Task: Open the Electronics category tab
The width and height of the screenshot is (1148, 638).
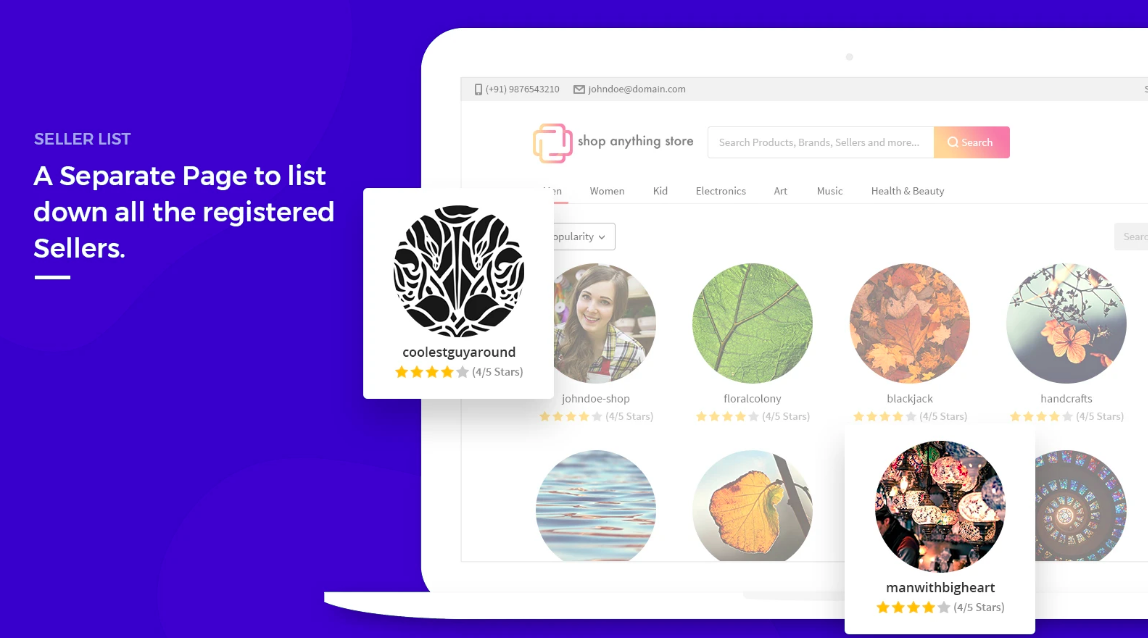Action: pos(720,191)
